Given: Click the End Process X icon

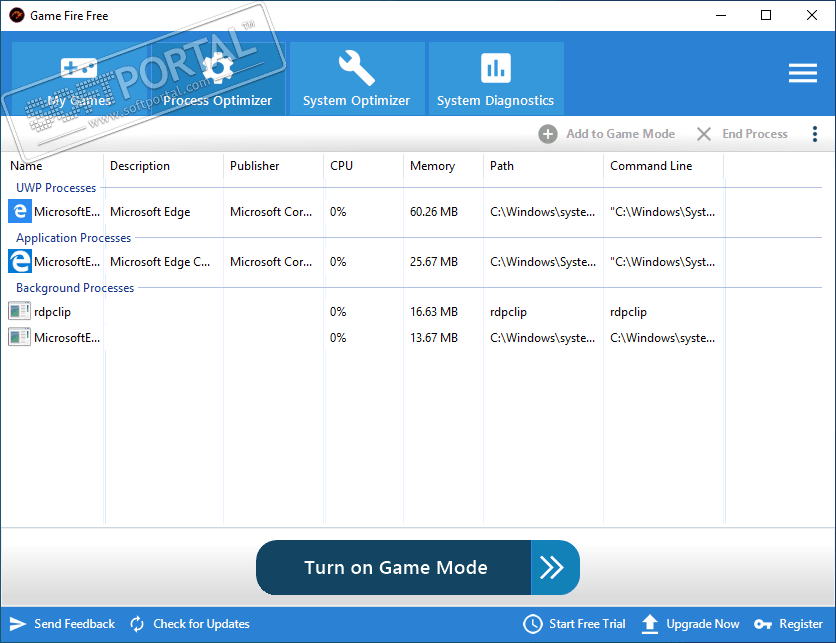Looking at the screenshot, I should (x=704, y=134).
